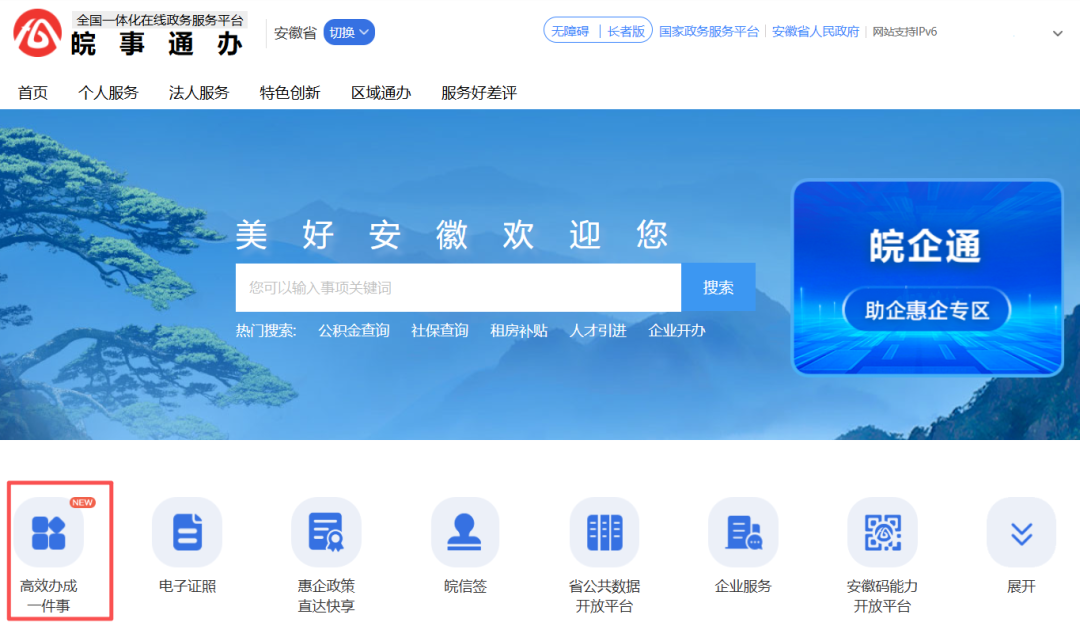Go to the 个人服务 menu

point(108,93)
